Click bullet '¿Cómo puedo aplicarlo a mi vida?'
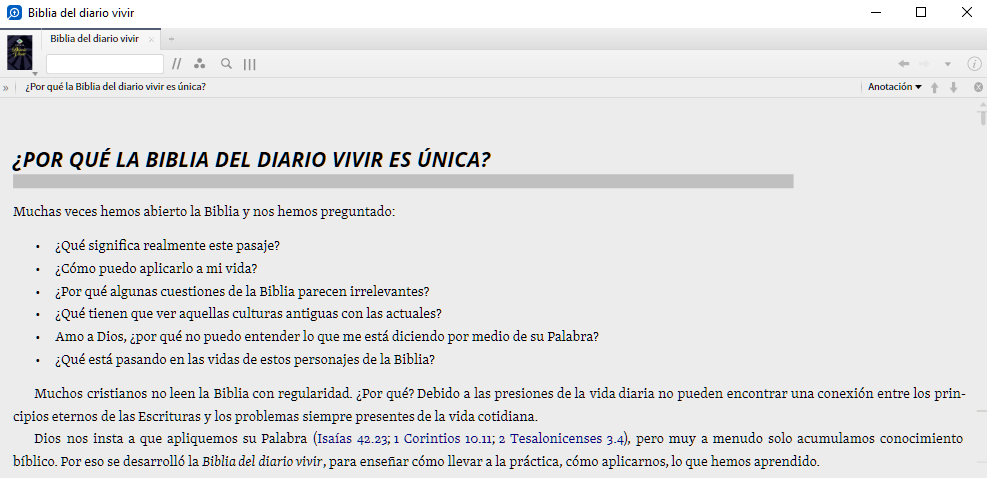The height and width of the screenshot is (478, 987). (x=156, y=268)
